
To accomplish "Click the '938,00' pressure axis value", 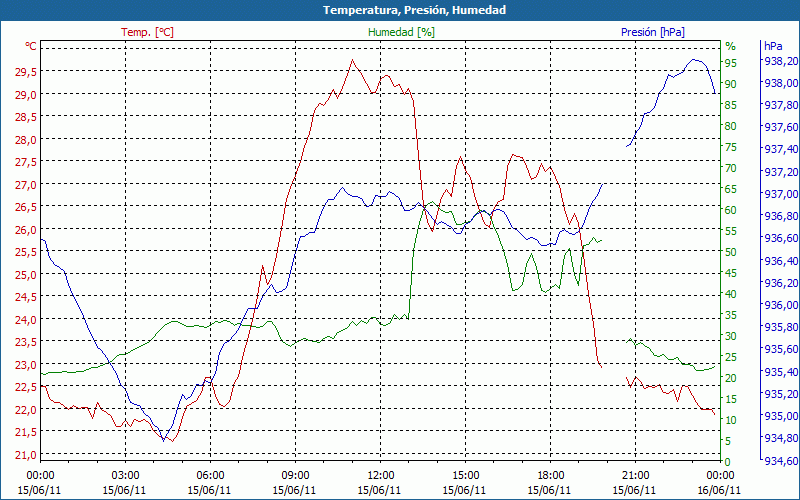I will [x=780, y=83].
